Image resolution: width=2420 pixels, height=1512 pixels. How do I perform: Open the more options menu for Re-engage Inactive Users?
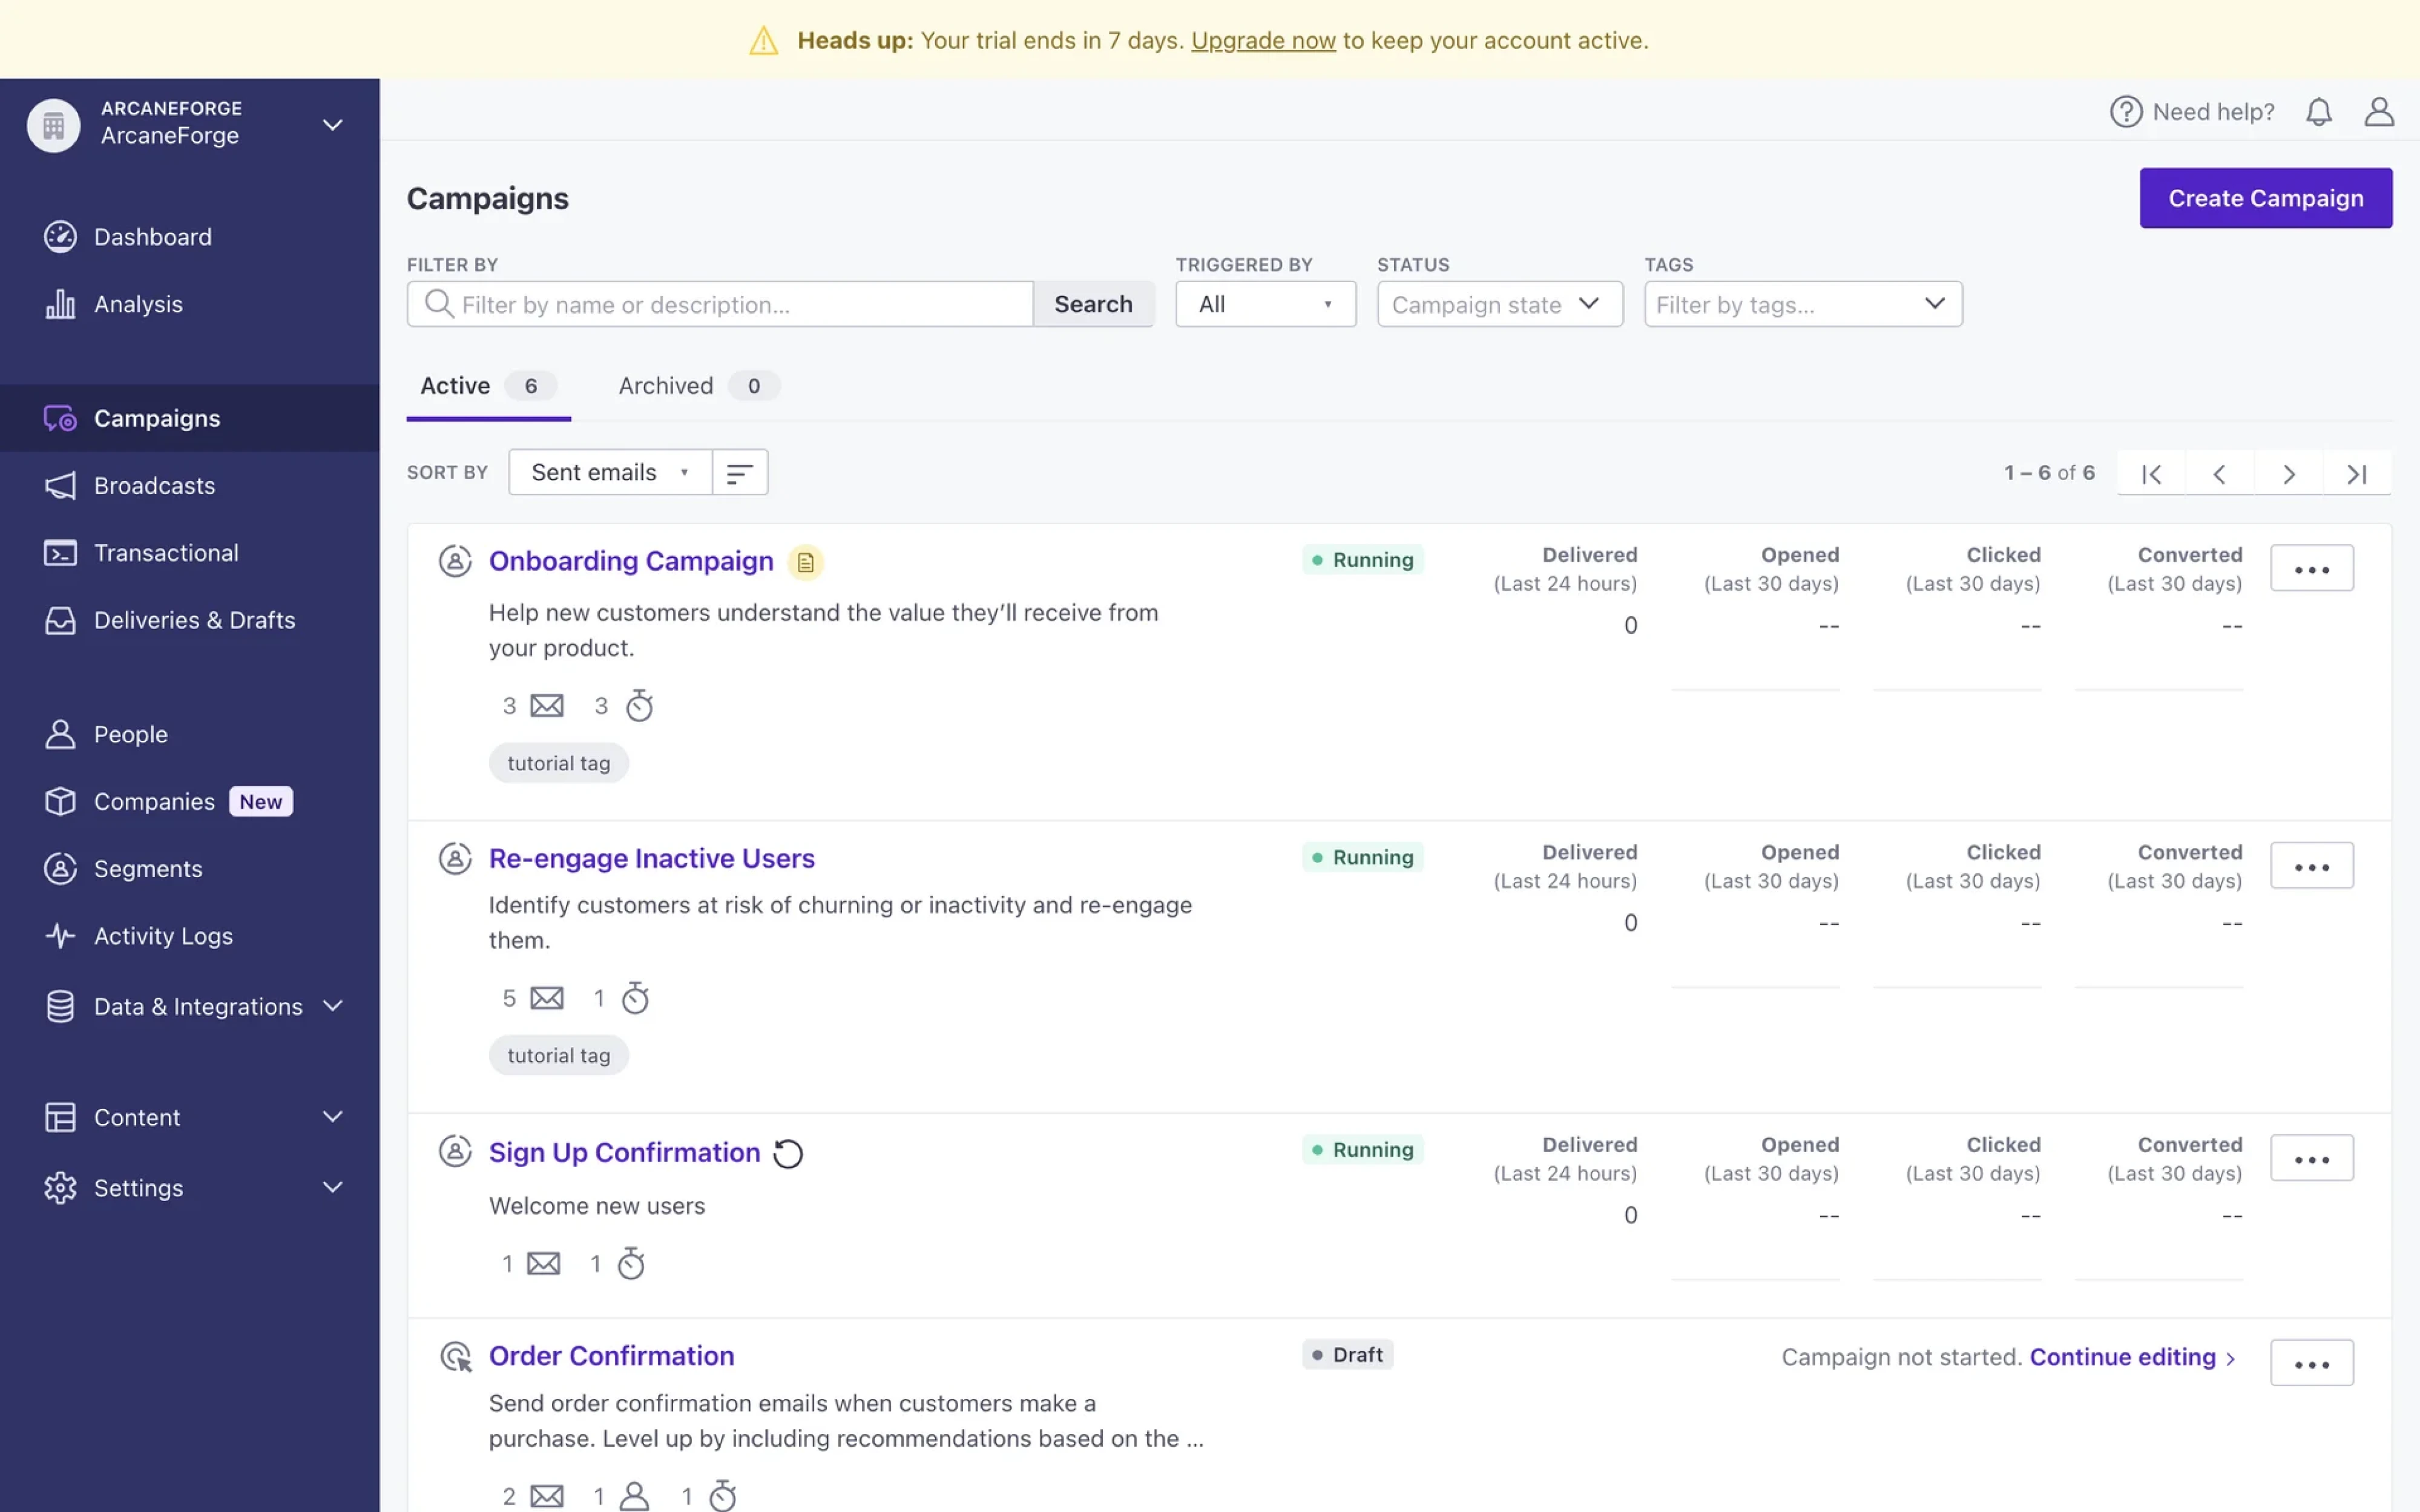[x=2311, y=866]
